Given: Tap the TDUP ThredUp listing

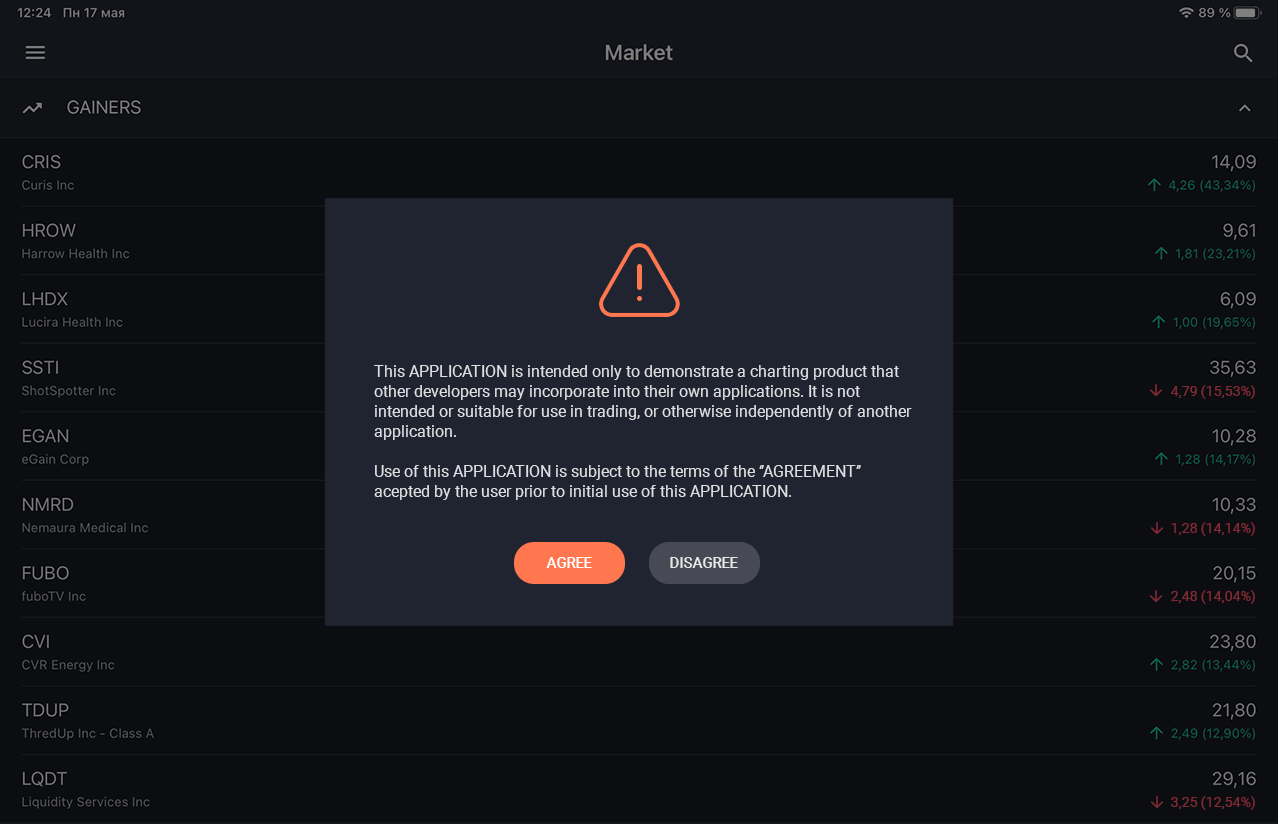Looking at the screenshot, I should [x=639, y=721].
